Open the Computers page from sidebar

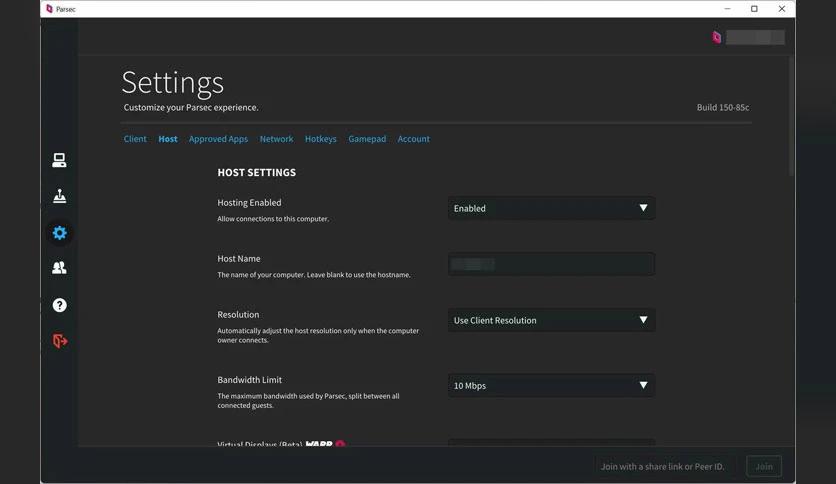pos(59,160)
